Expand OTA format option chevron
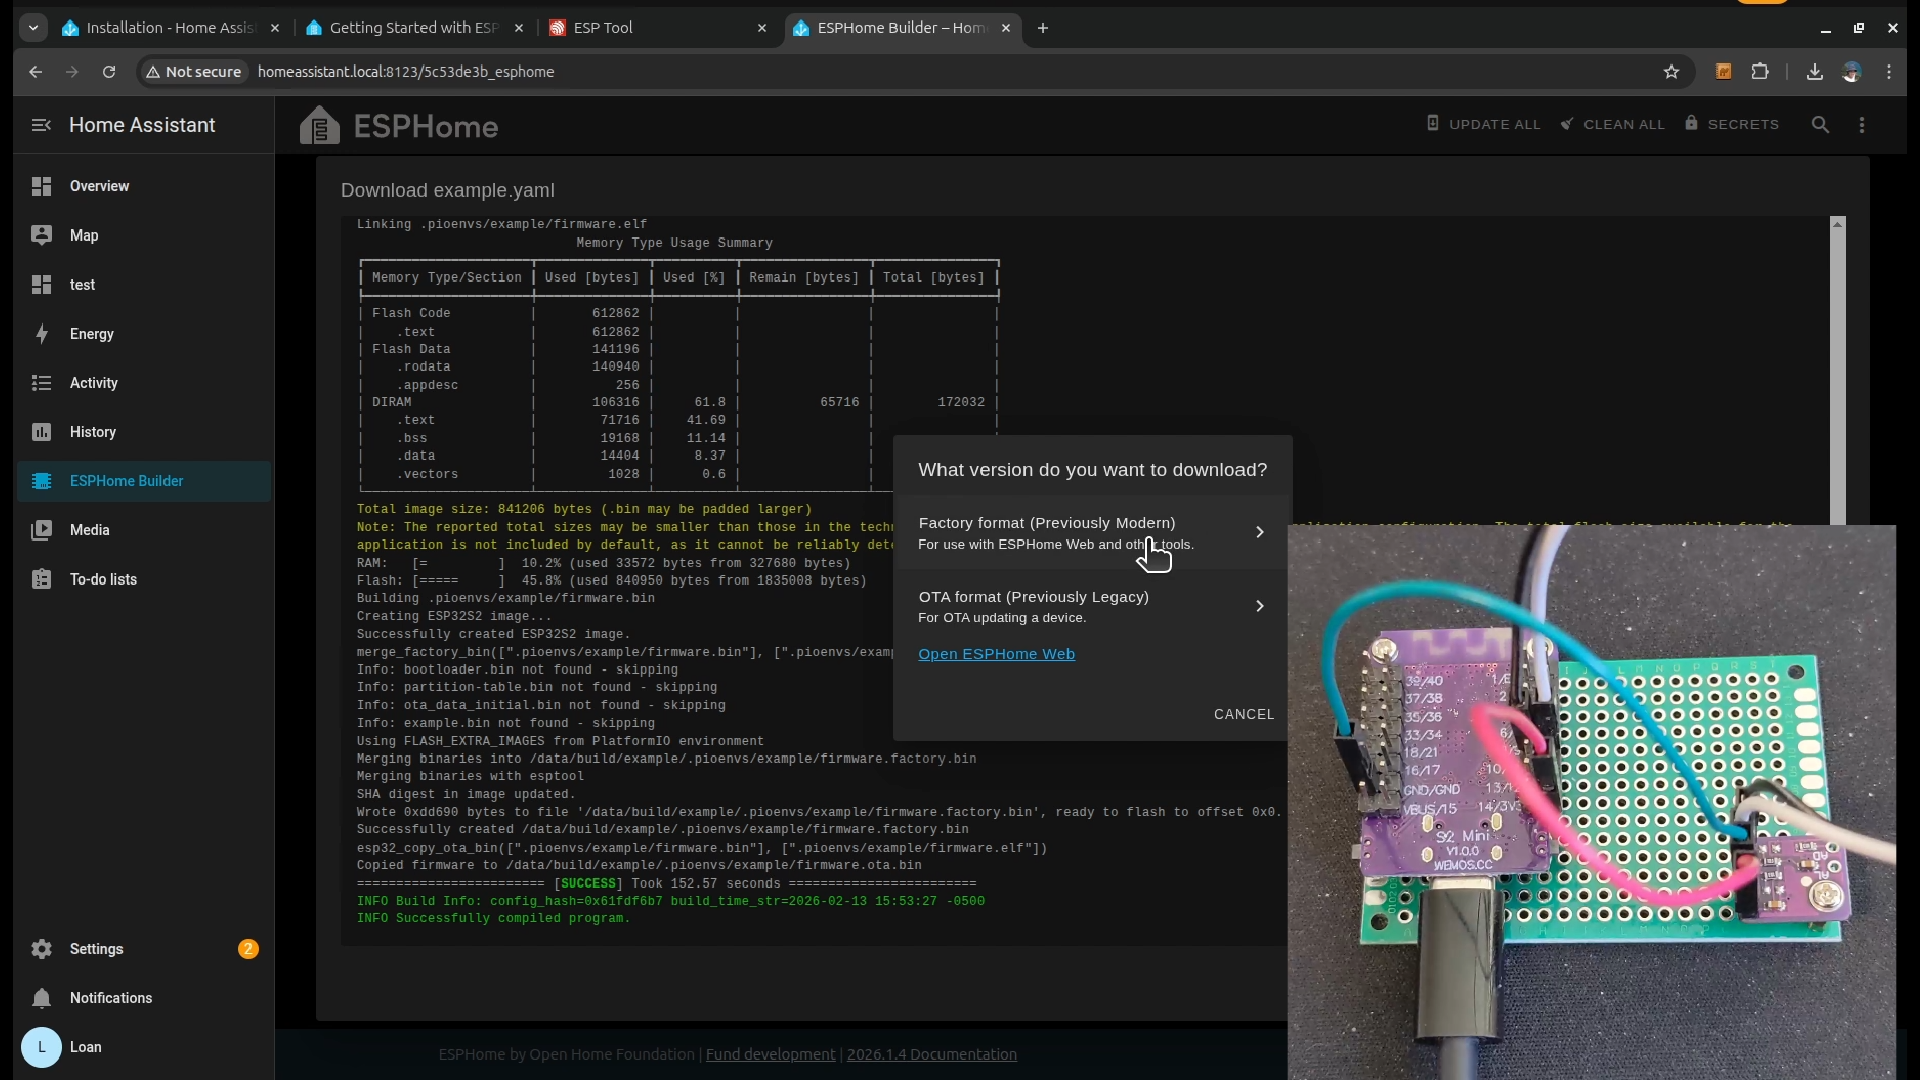Viewport: 1920px width, 1080px height. pyautogui.click(x=1260, y=606)
